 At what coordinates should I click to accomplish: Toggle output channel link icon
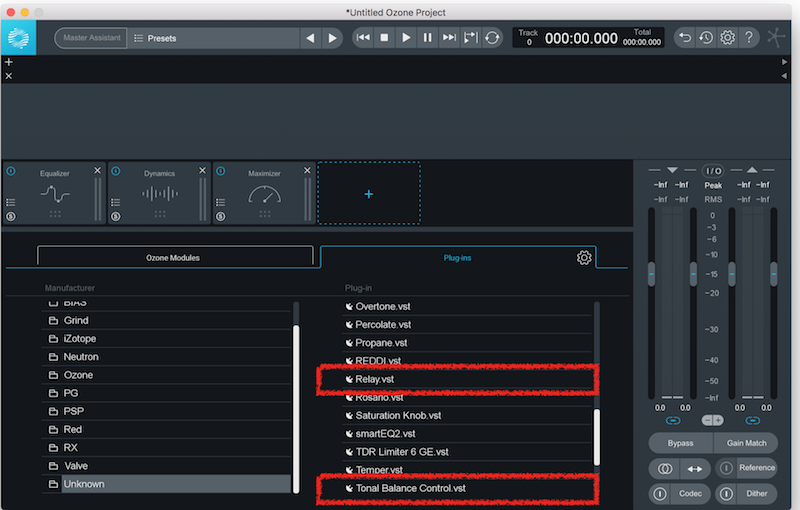[x=753, y=420]
